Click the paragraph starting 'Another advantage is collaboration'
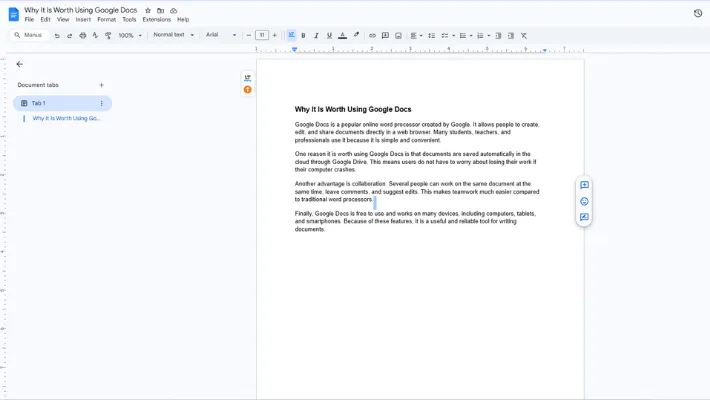710x400 pixels. (417, 192)
